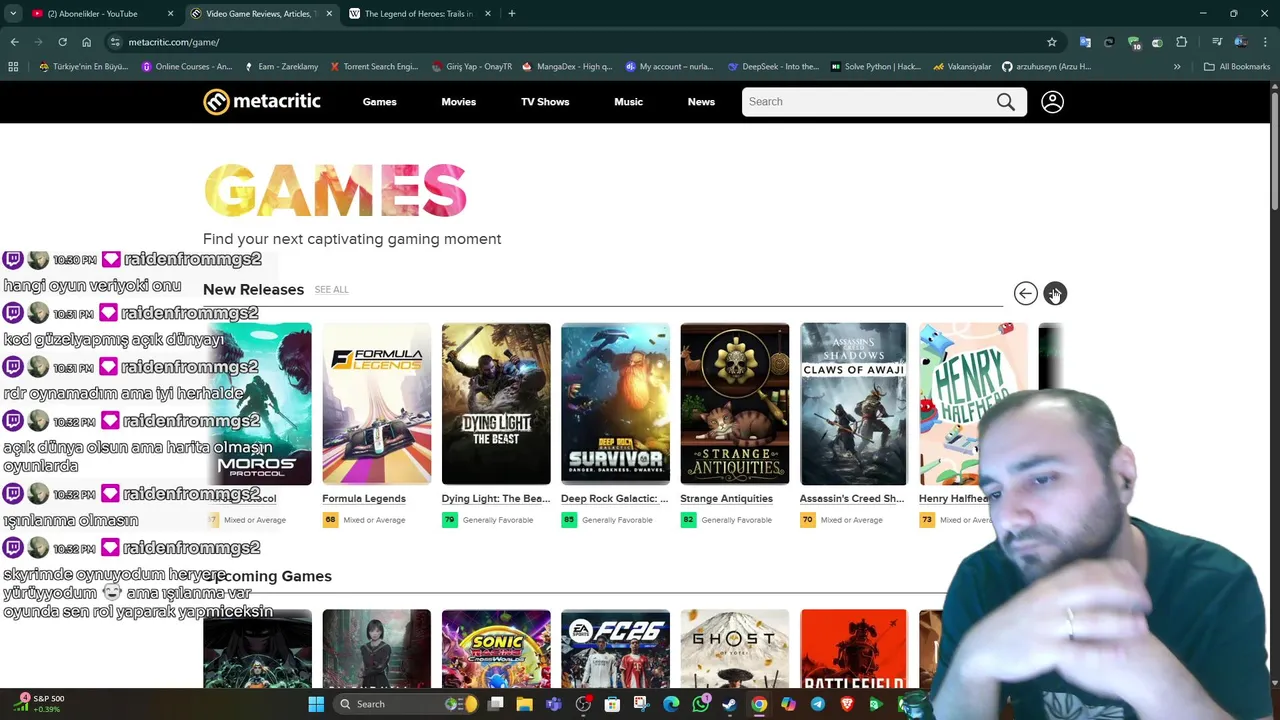Open the DeepSeek bookmark
The image size is (1280, 720).
(773, 67)
